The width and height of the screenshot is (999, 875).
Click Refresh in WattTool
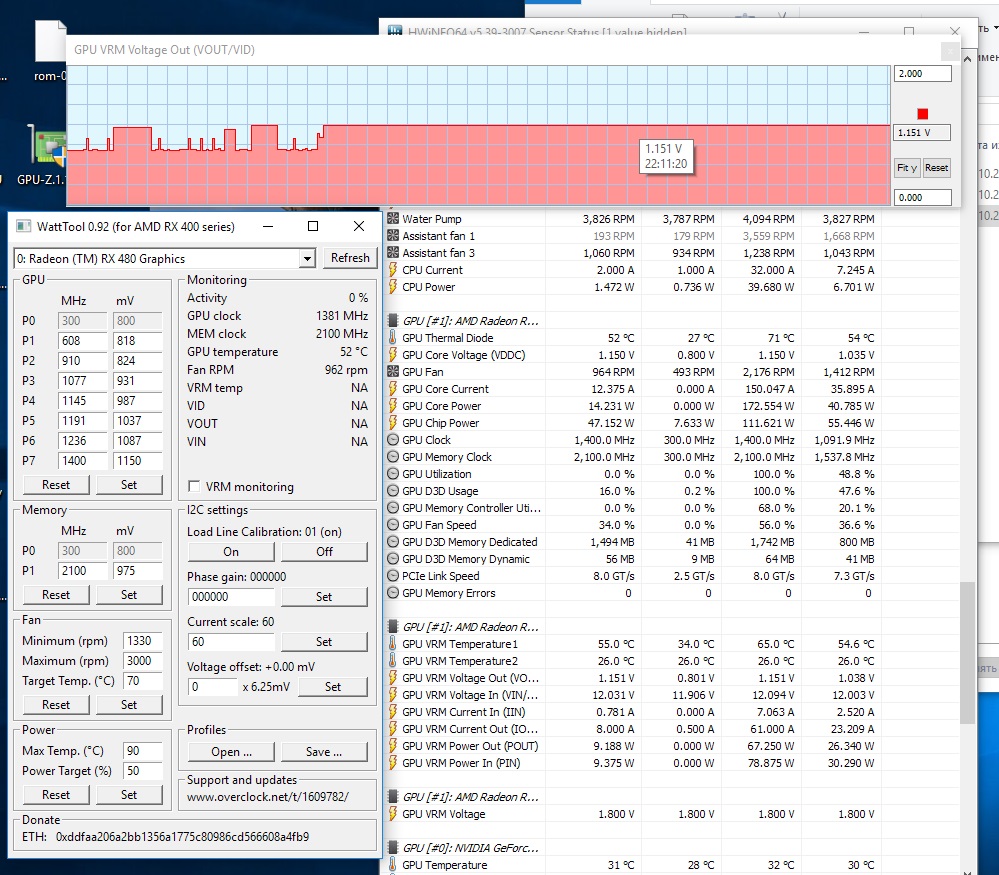point(350,258)
